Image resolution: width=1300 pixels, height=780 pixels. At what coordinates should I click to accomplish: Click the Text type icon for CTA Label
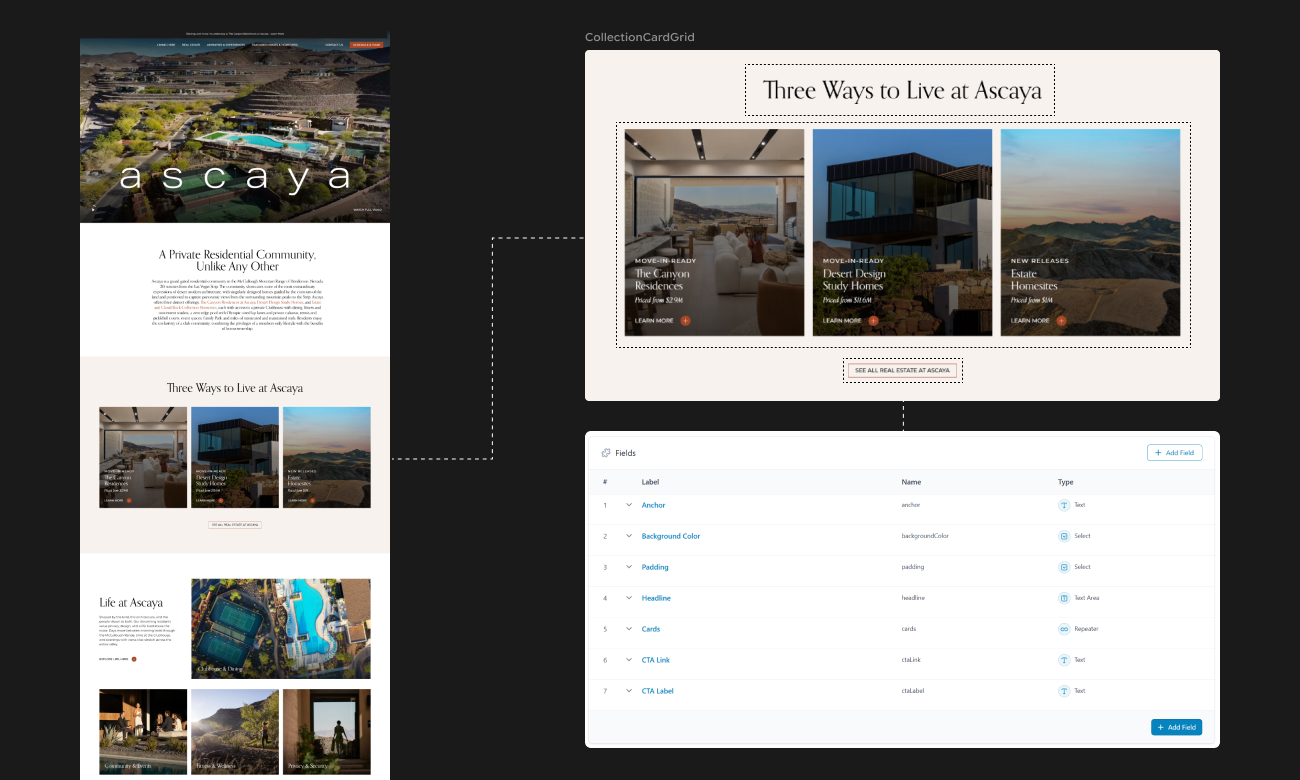pos(1064,691)
